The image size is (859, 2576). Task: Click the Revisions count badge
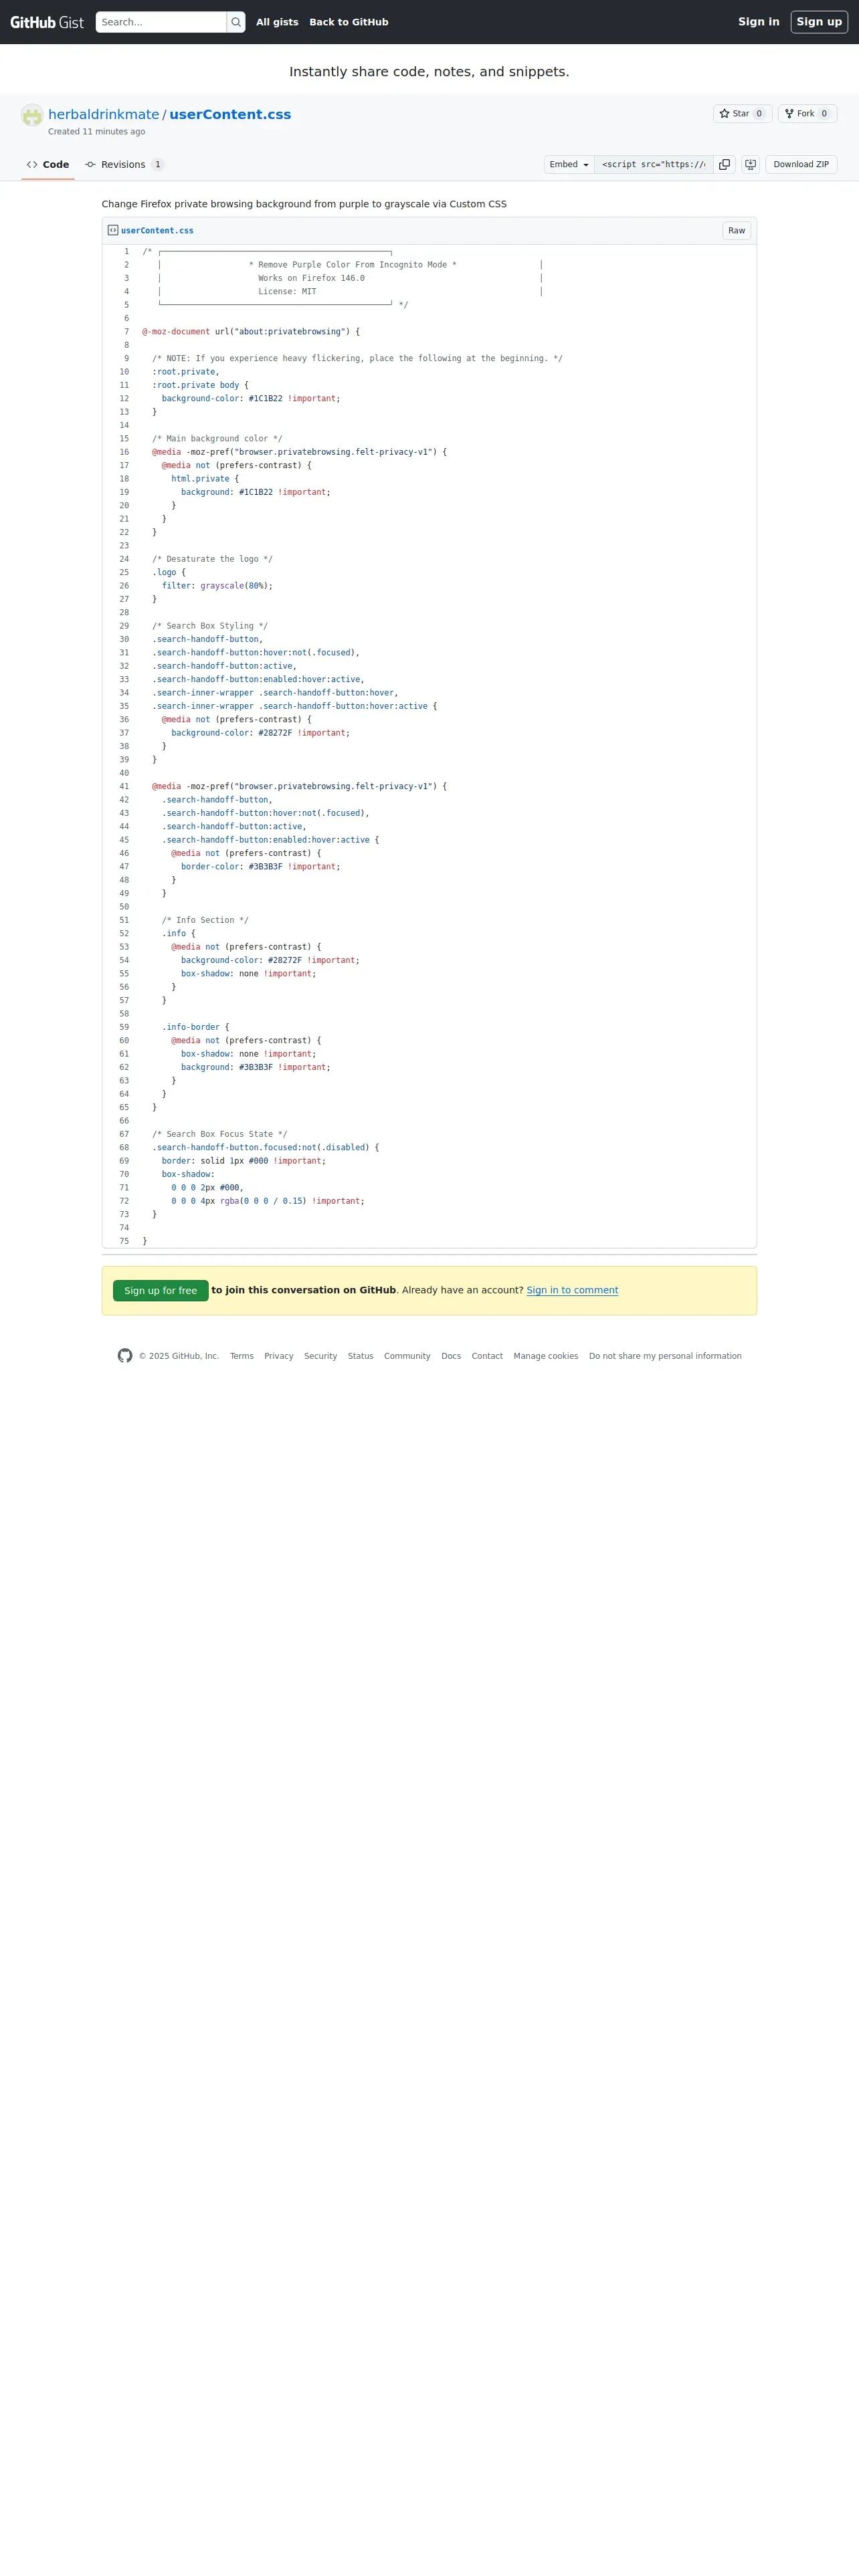157,165
